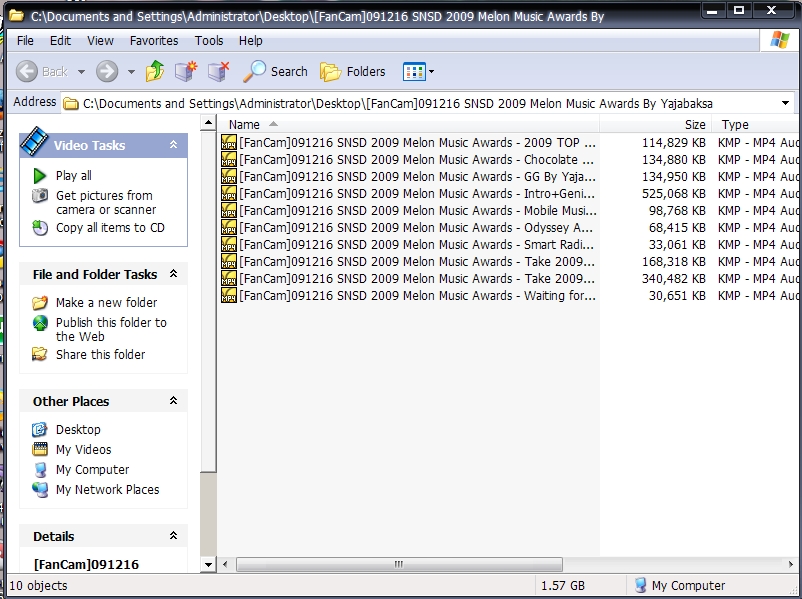Open the Tools menu
Viewport: 802px width, 599px height.
209,40
